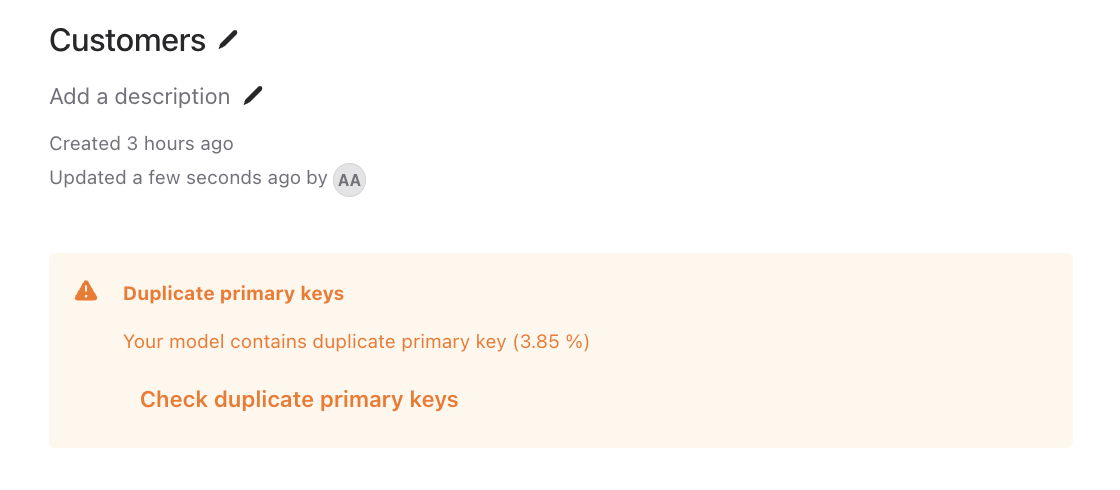Click the edit pencil beside Customers title
The image size is (1120, 490).
pyautogui.click(x=229, y=40)
